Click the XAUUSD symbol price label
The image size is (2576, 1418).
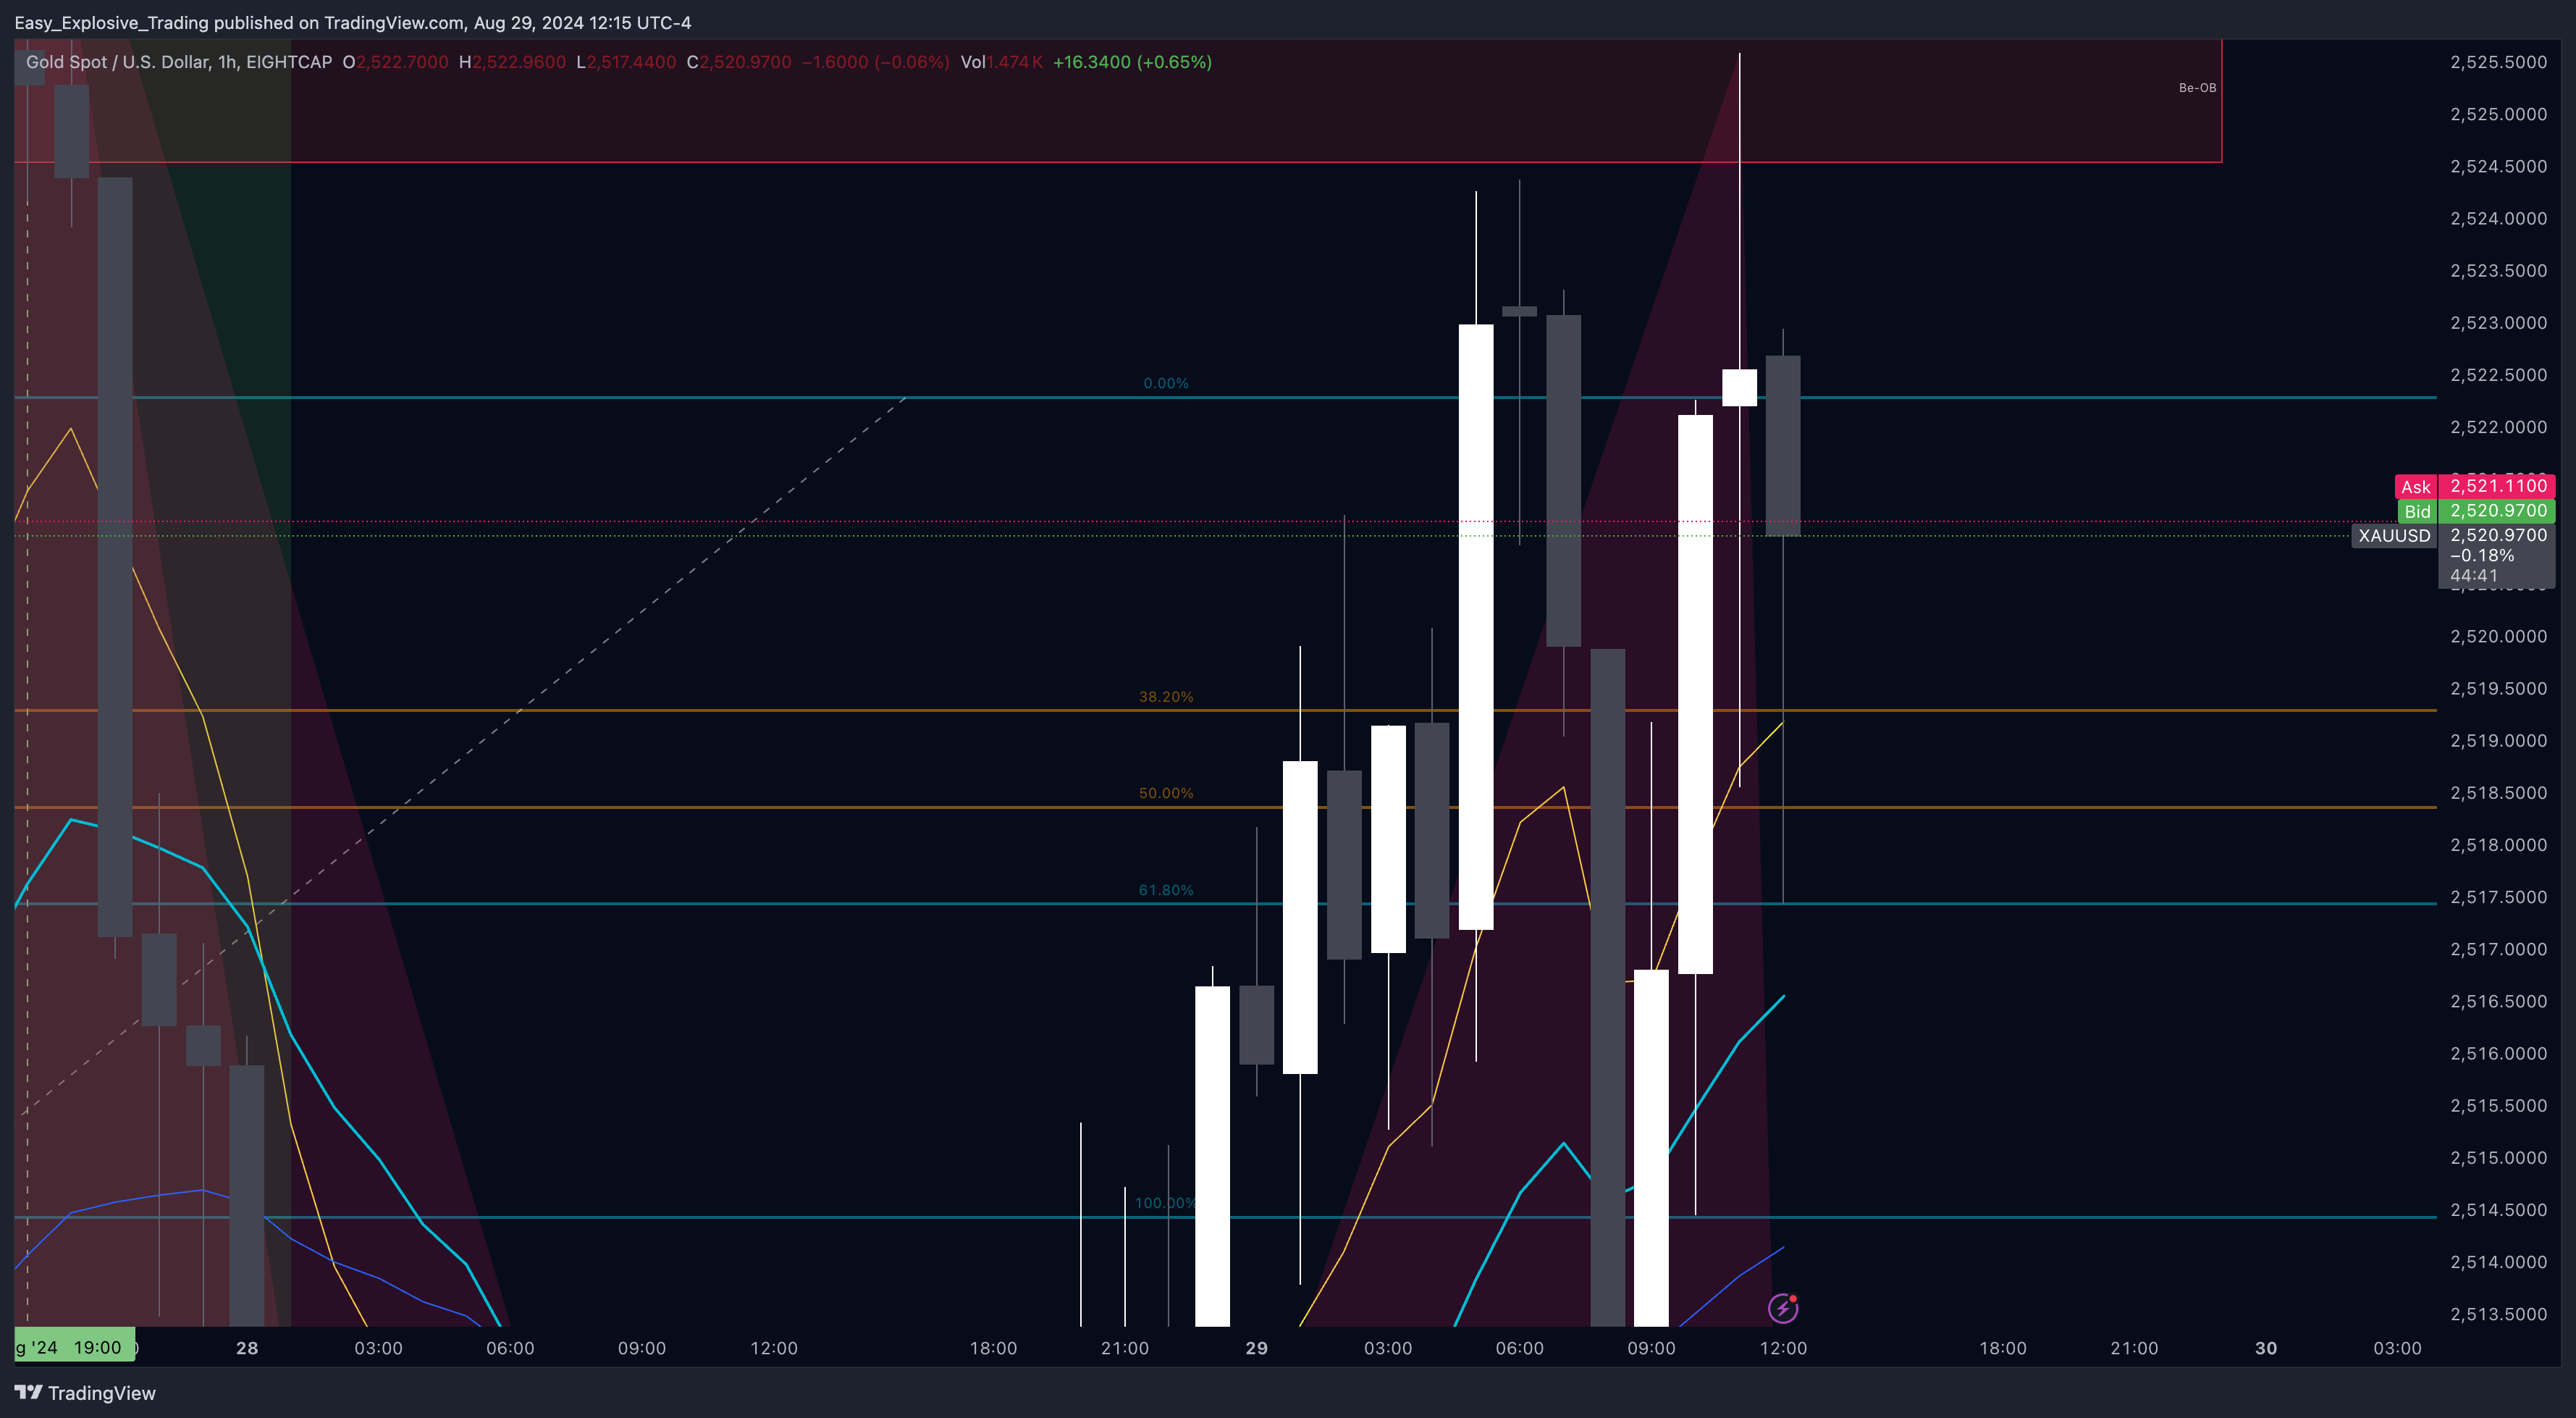point(2394,536)
